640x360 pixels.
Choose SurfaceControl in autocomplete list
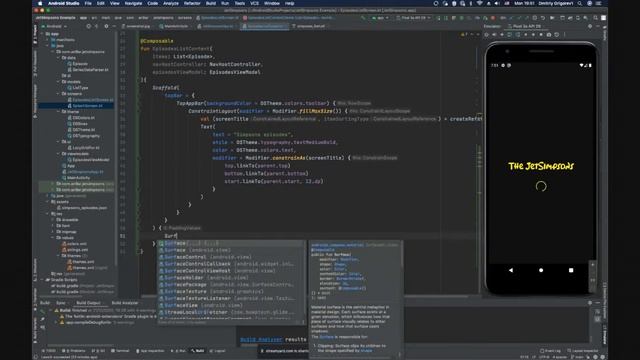coord(231,257)
